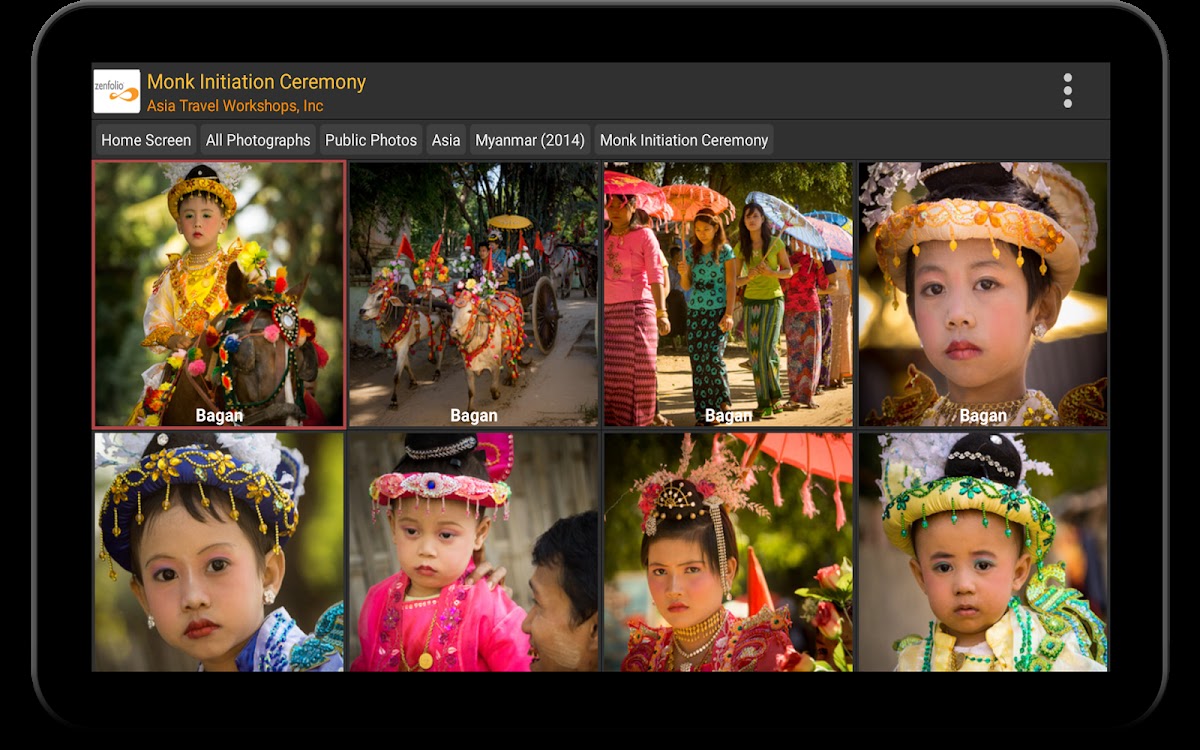1200x750 pixels.
Task: Select Monk Initiation Ceremony breadcrumb
Action: point(684,140)
